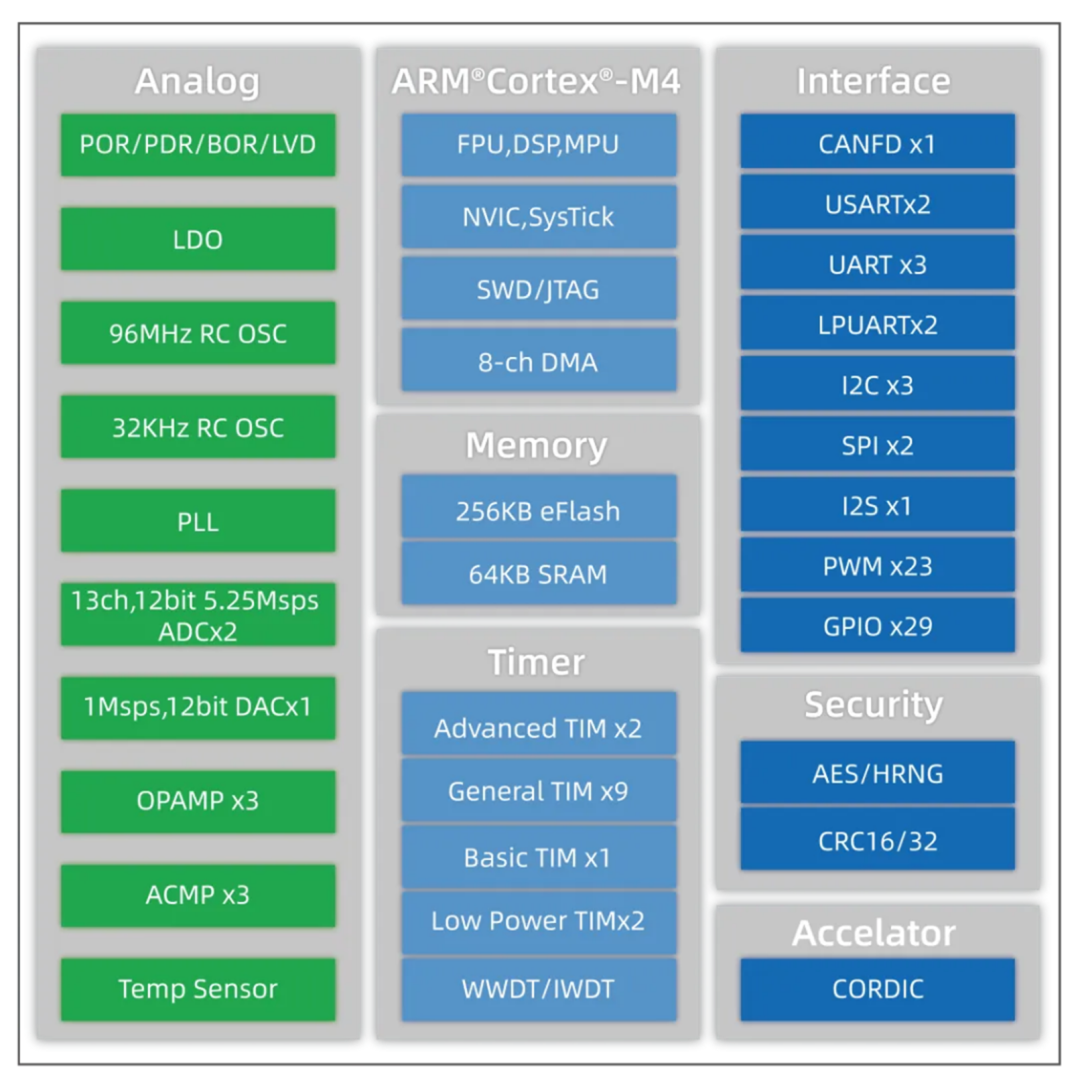
Task: Select the WWDT/IWDT timer block
Action: pyautogui.click(x=539, y=989)
